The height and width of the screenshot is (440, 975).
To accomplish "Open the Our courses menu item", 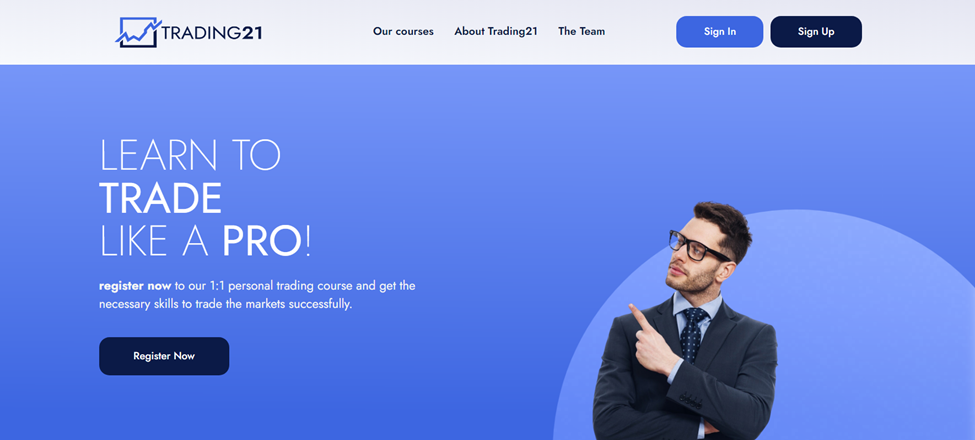I will tap(403, 31).
